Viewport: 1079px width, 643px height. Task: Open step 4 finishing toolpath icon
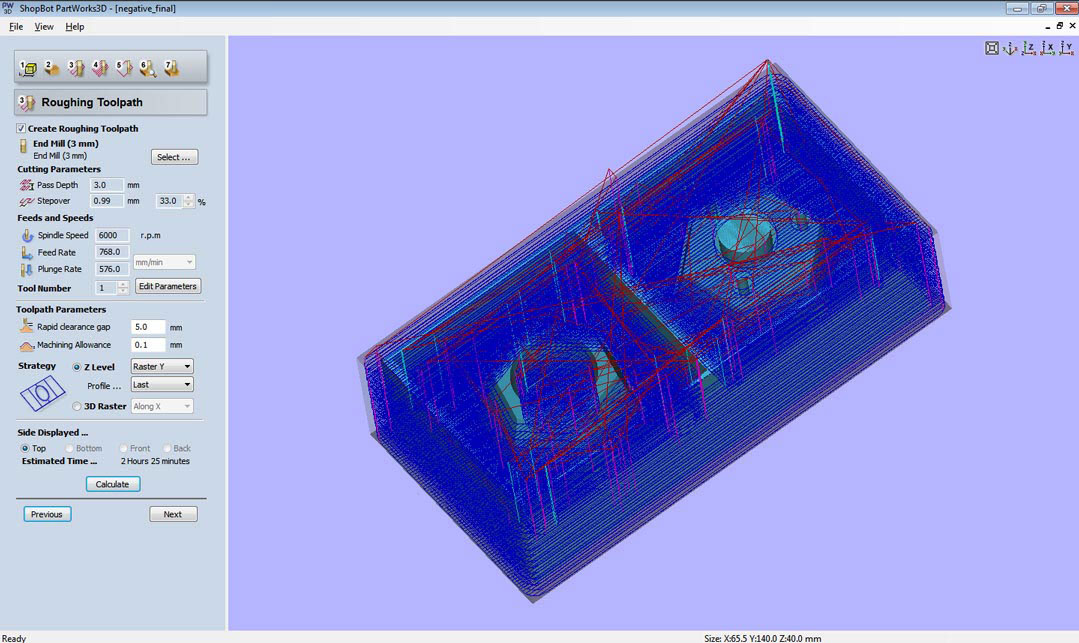coord(100,67)
